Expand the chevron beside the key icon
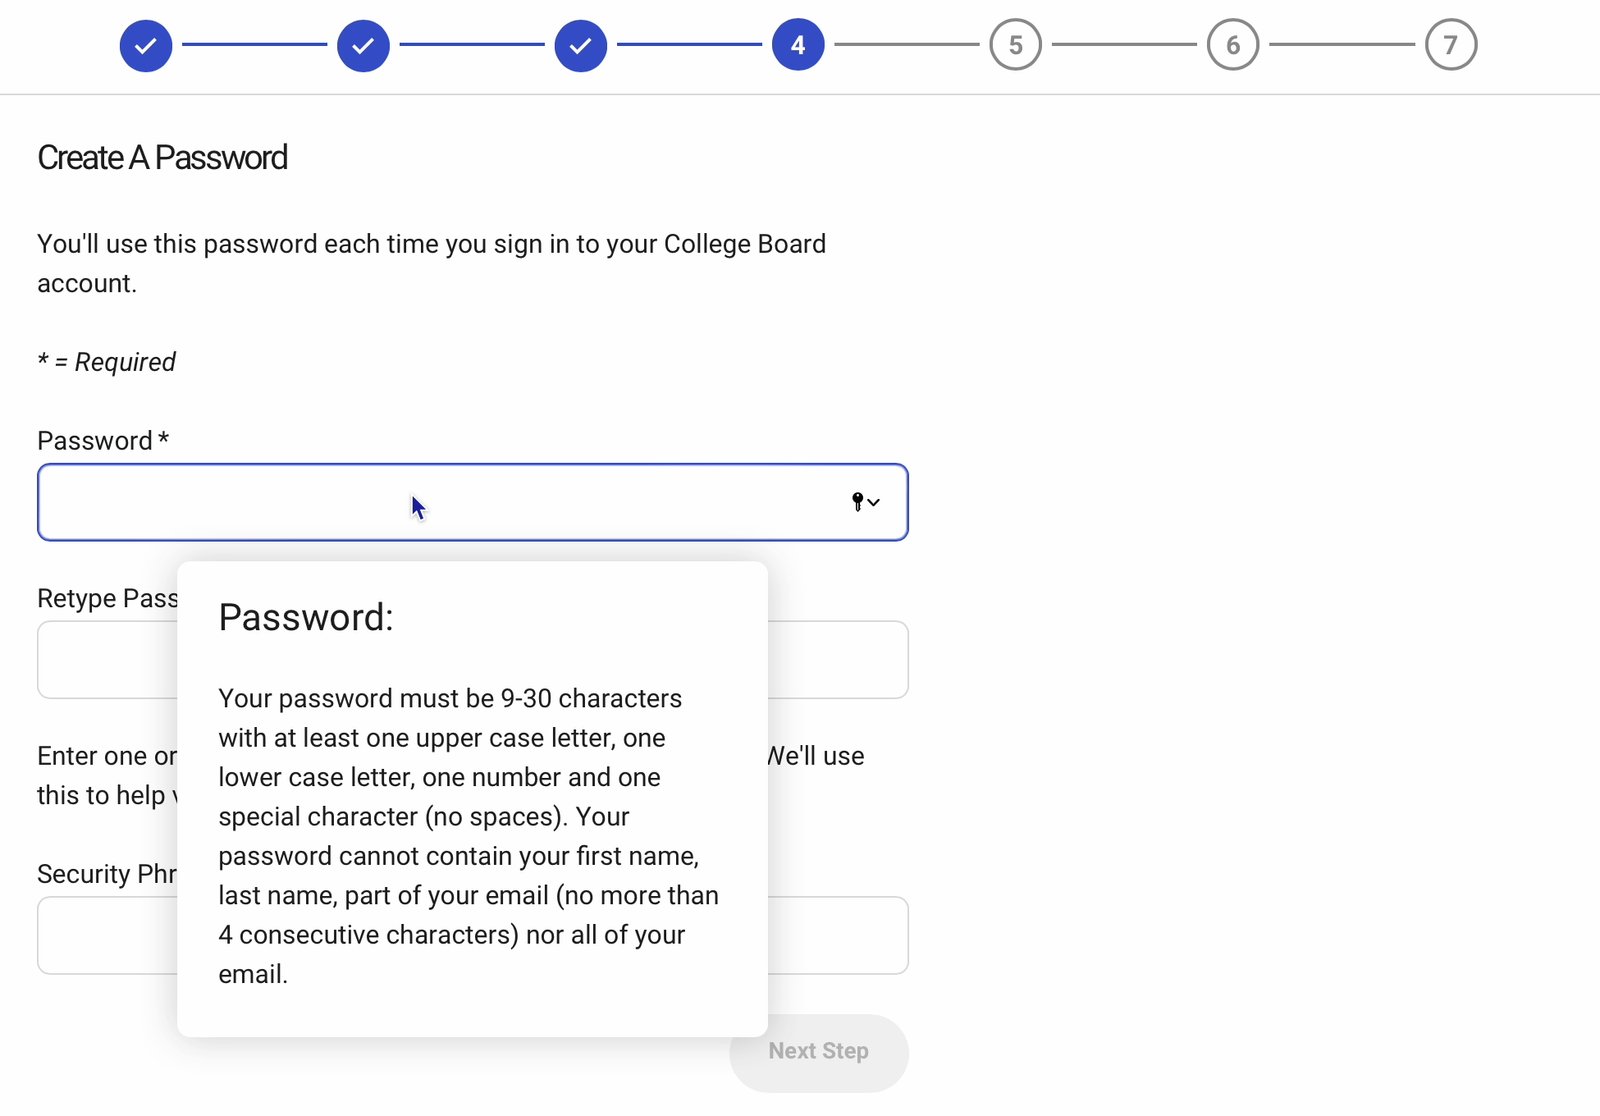 click(874, 502)
